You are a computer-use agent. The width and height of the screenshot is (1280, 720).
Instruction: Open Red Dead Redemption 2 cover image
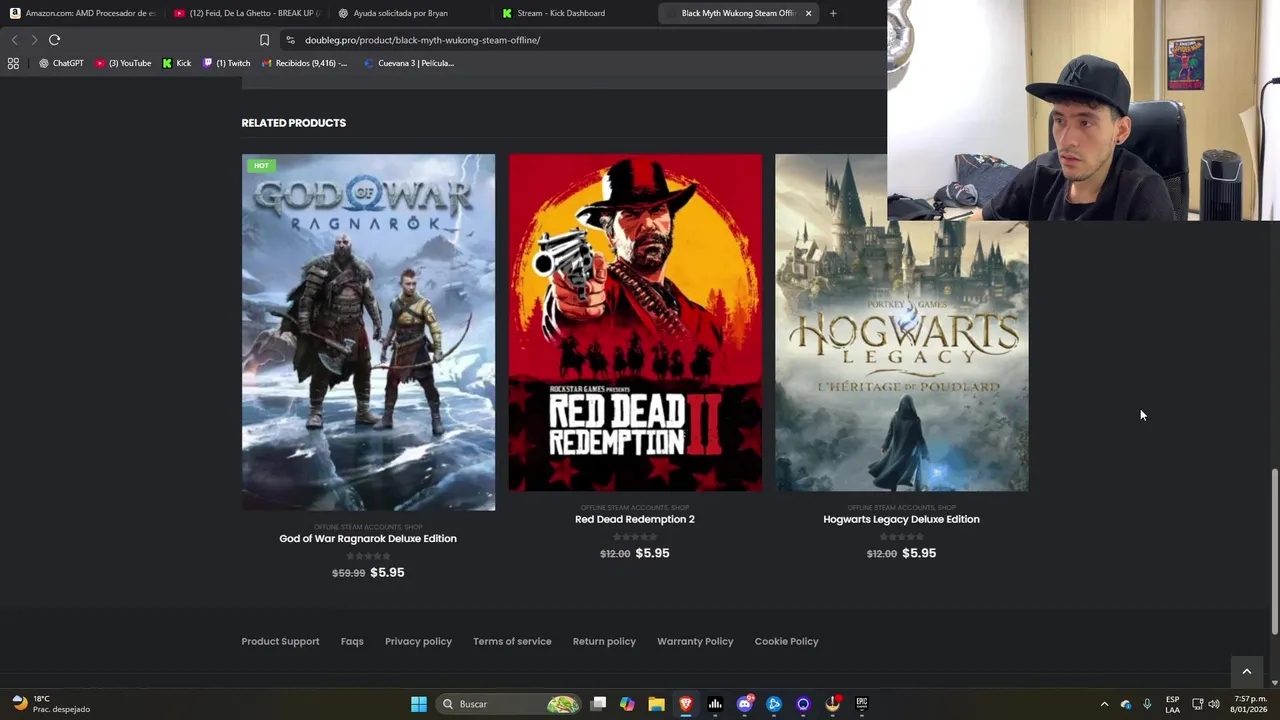pos(635,322)
